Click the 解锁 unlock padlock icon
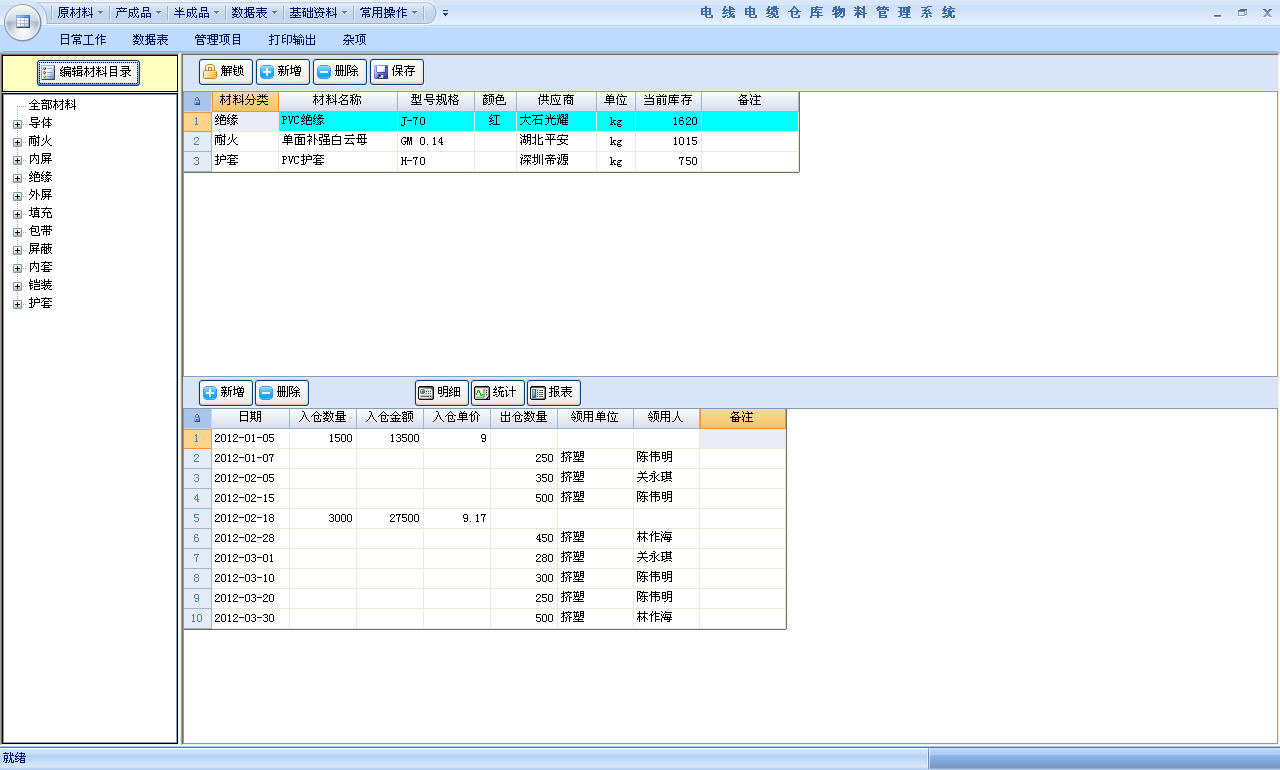Image resolution: width=1280 pixels, height=770 pixels. pyautogui.click(x=211, y=72)
